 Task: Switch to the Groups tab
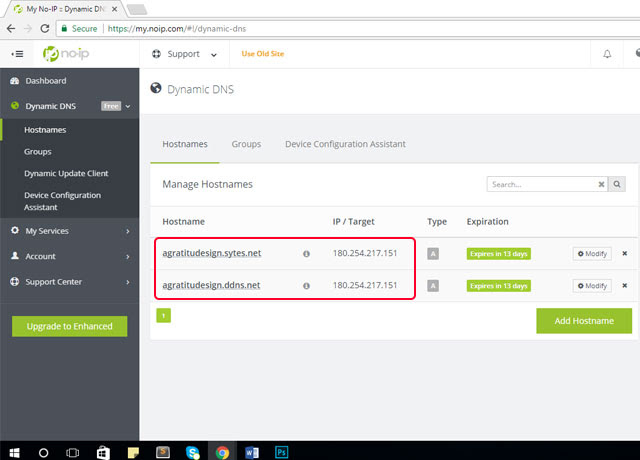click(246, 144)
